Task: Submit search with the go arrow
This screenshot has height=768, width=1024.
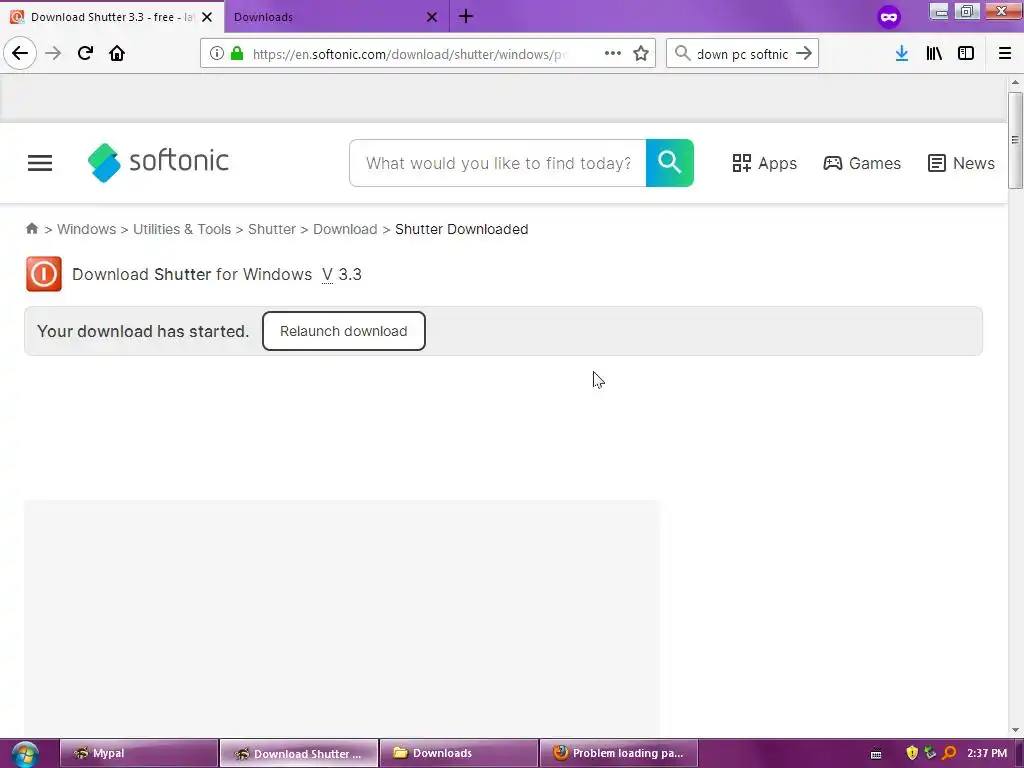Action: (804, 54)
